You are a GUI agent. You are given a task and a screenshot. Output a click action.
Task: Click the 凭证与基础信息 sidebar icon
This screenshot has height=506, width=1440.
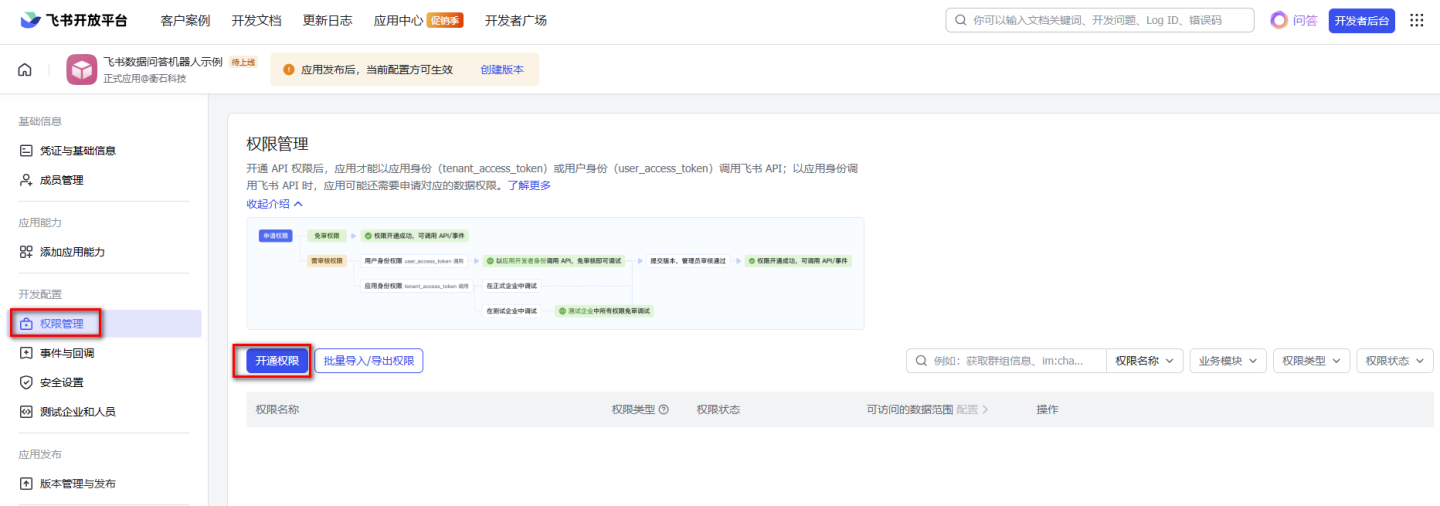click(x=26, y=151)
